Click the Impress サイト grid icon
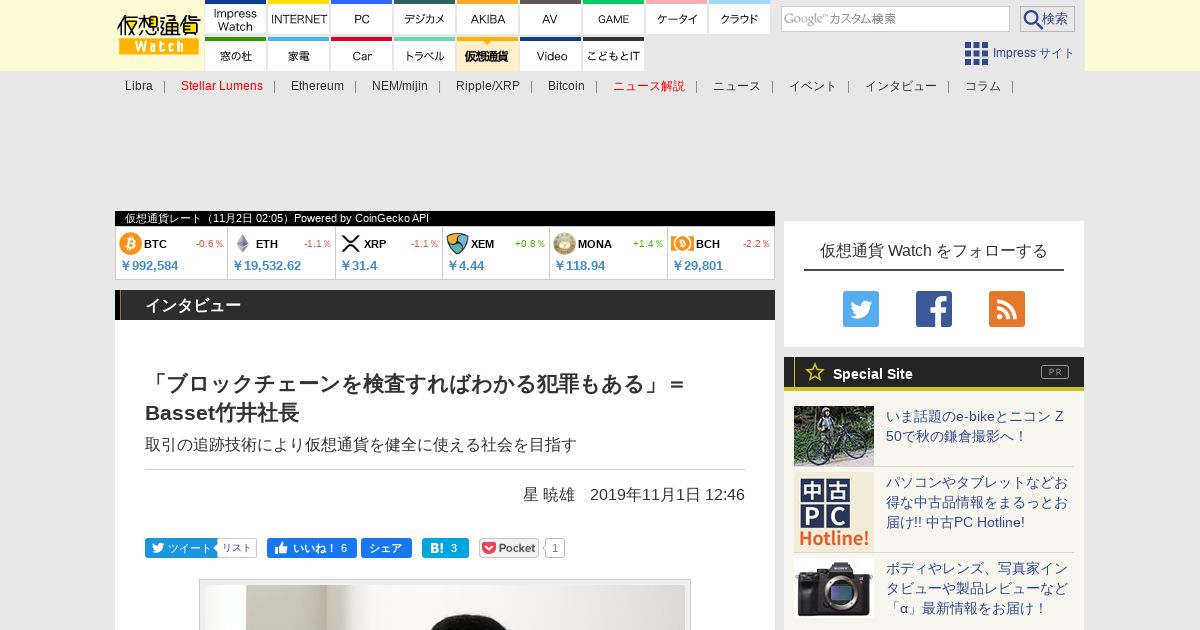Screen dimensions: 1200x630 976,53
